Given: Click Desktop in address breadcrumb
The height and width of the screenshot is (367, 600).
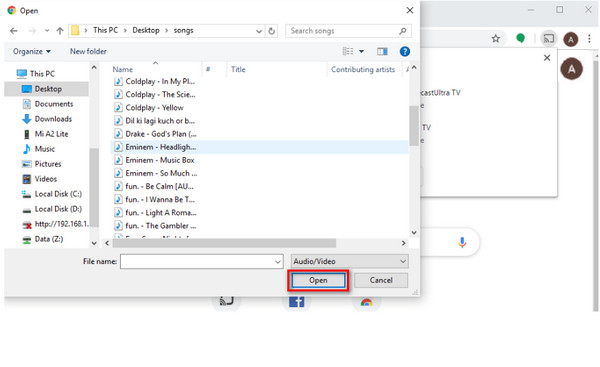Looking at the screenshot, I should point(146,30).
